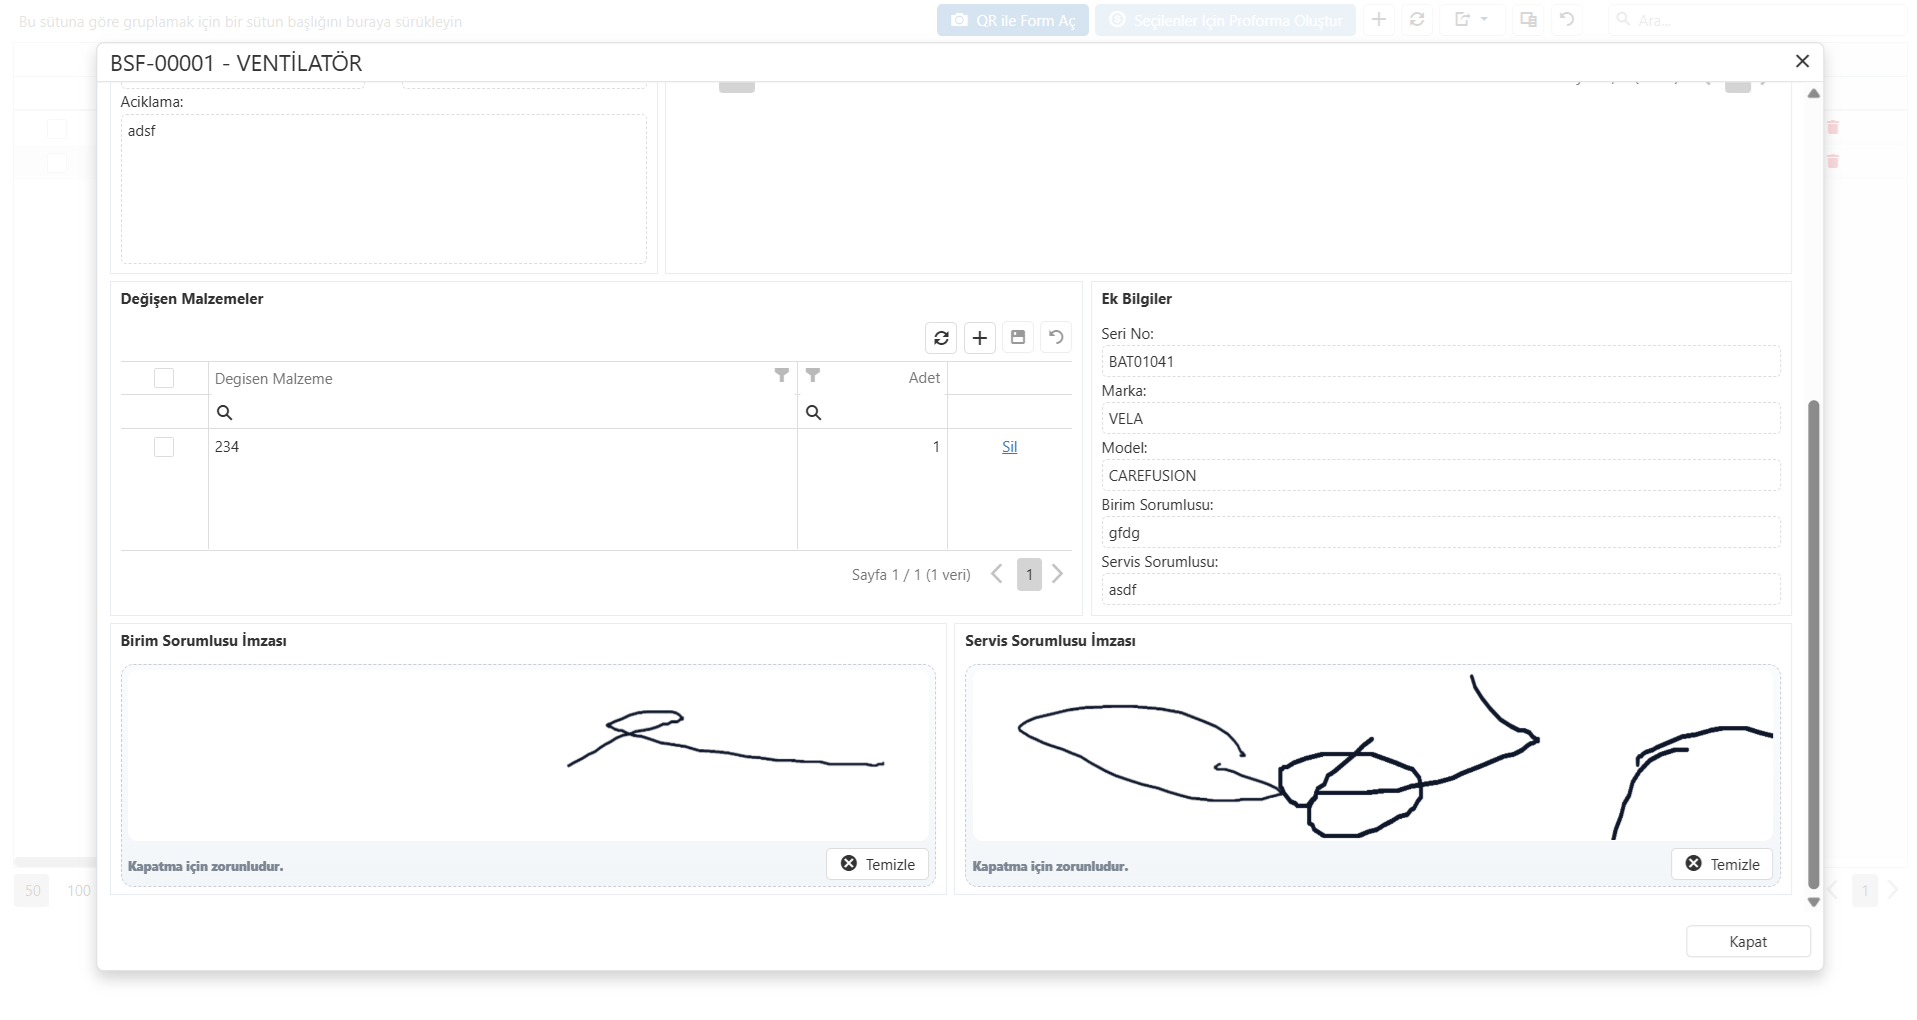Sort by the Adet column header

point(924,378)
